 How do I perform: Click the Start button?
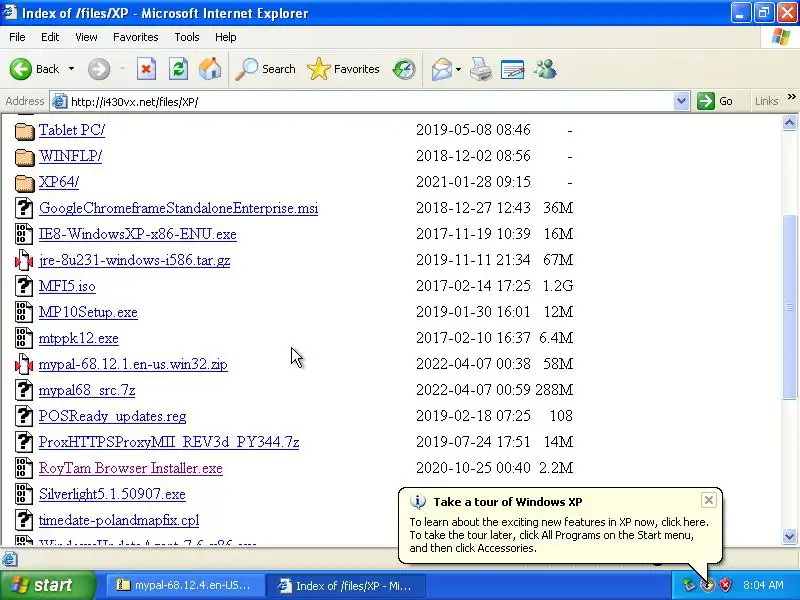coord(47,585)
